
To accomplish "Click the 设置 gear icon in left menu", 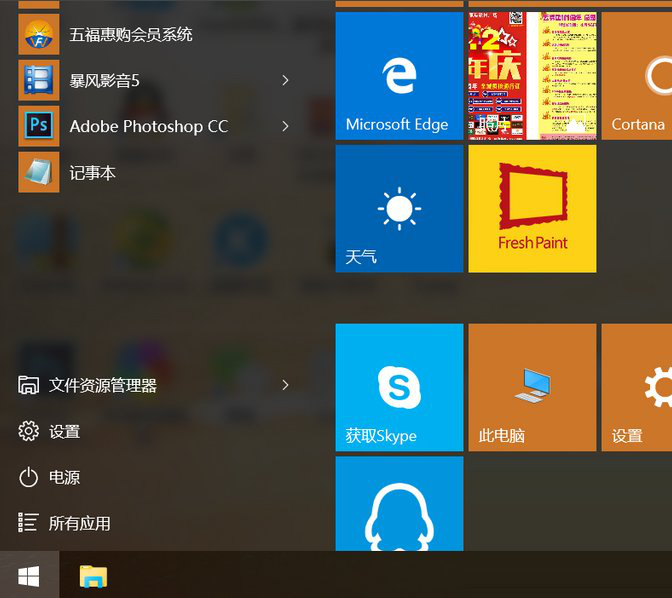I will (28, 431).
